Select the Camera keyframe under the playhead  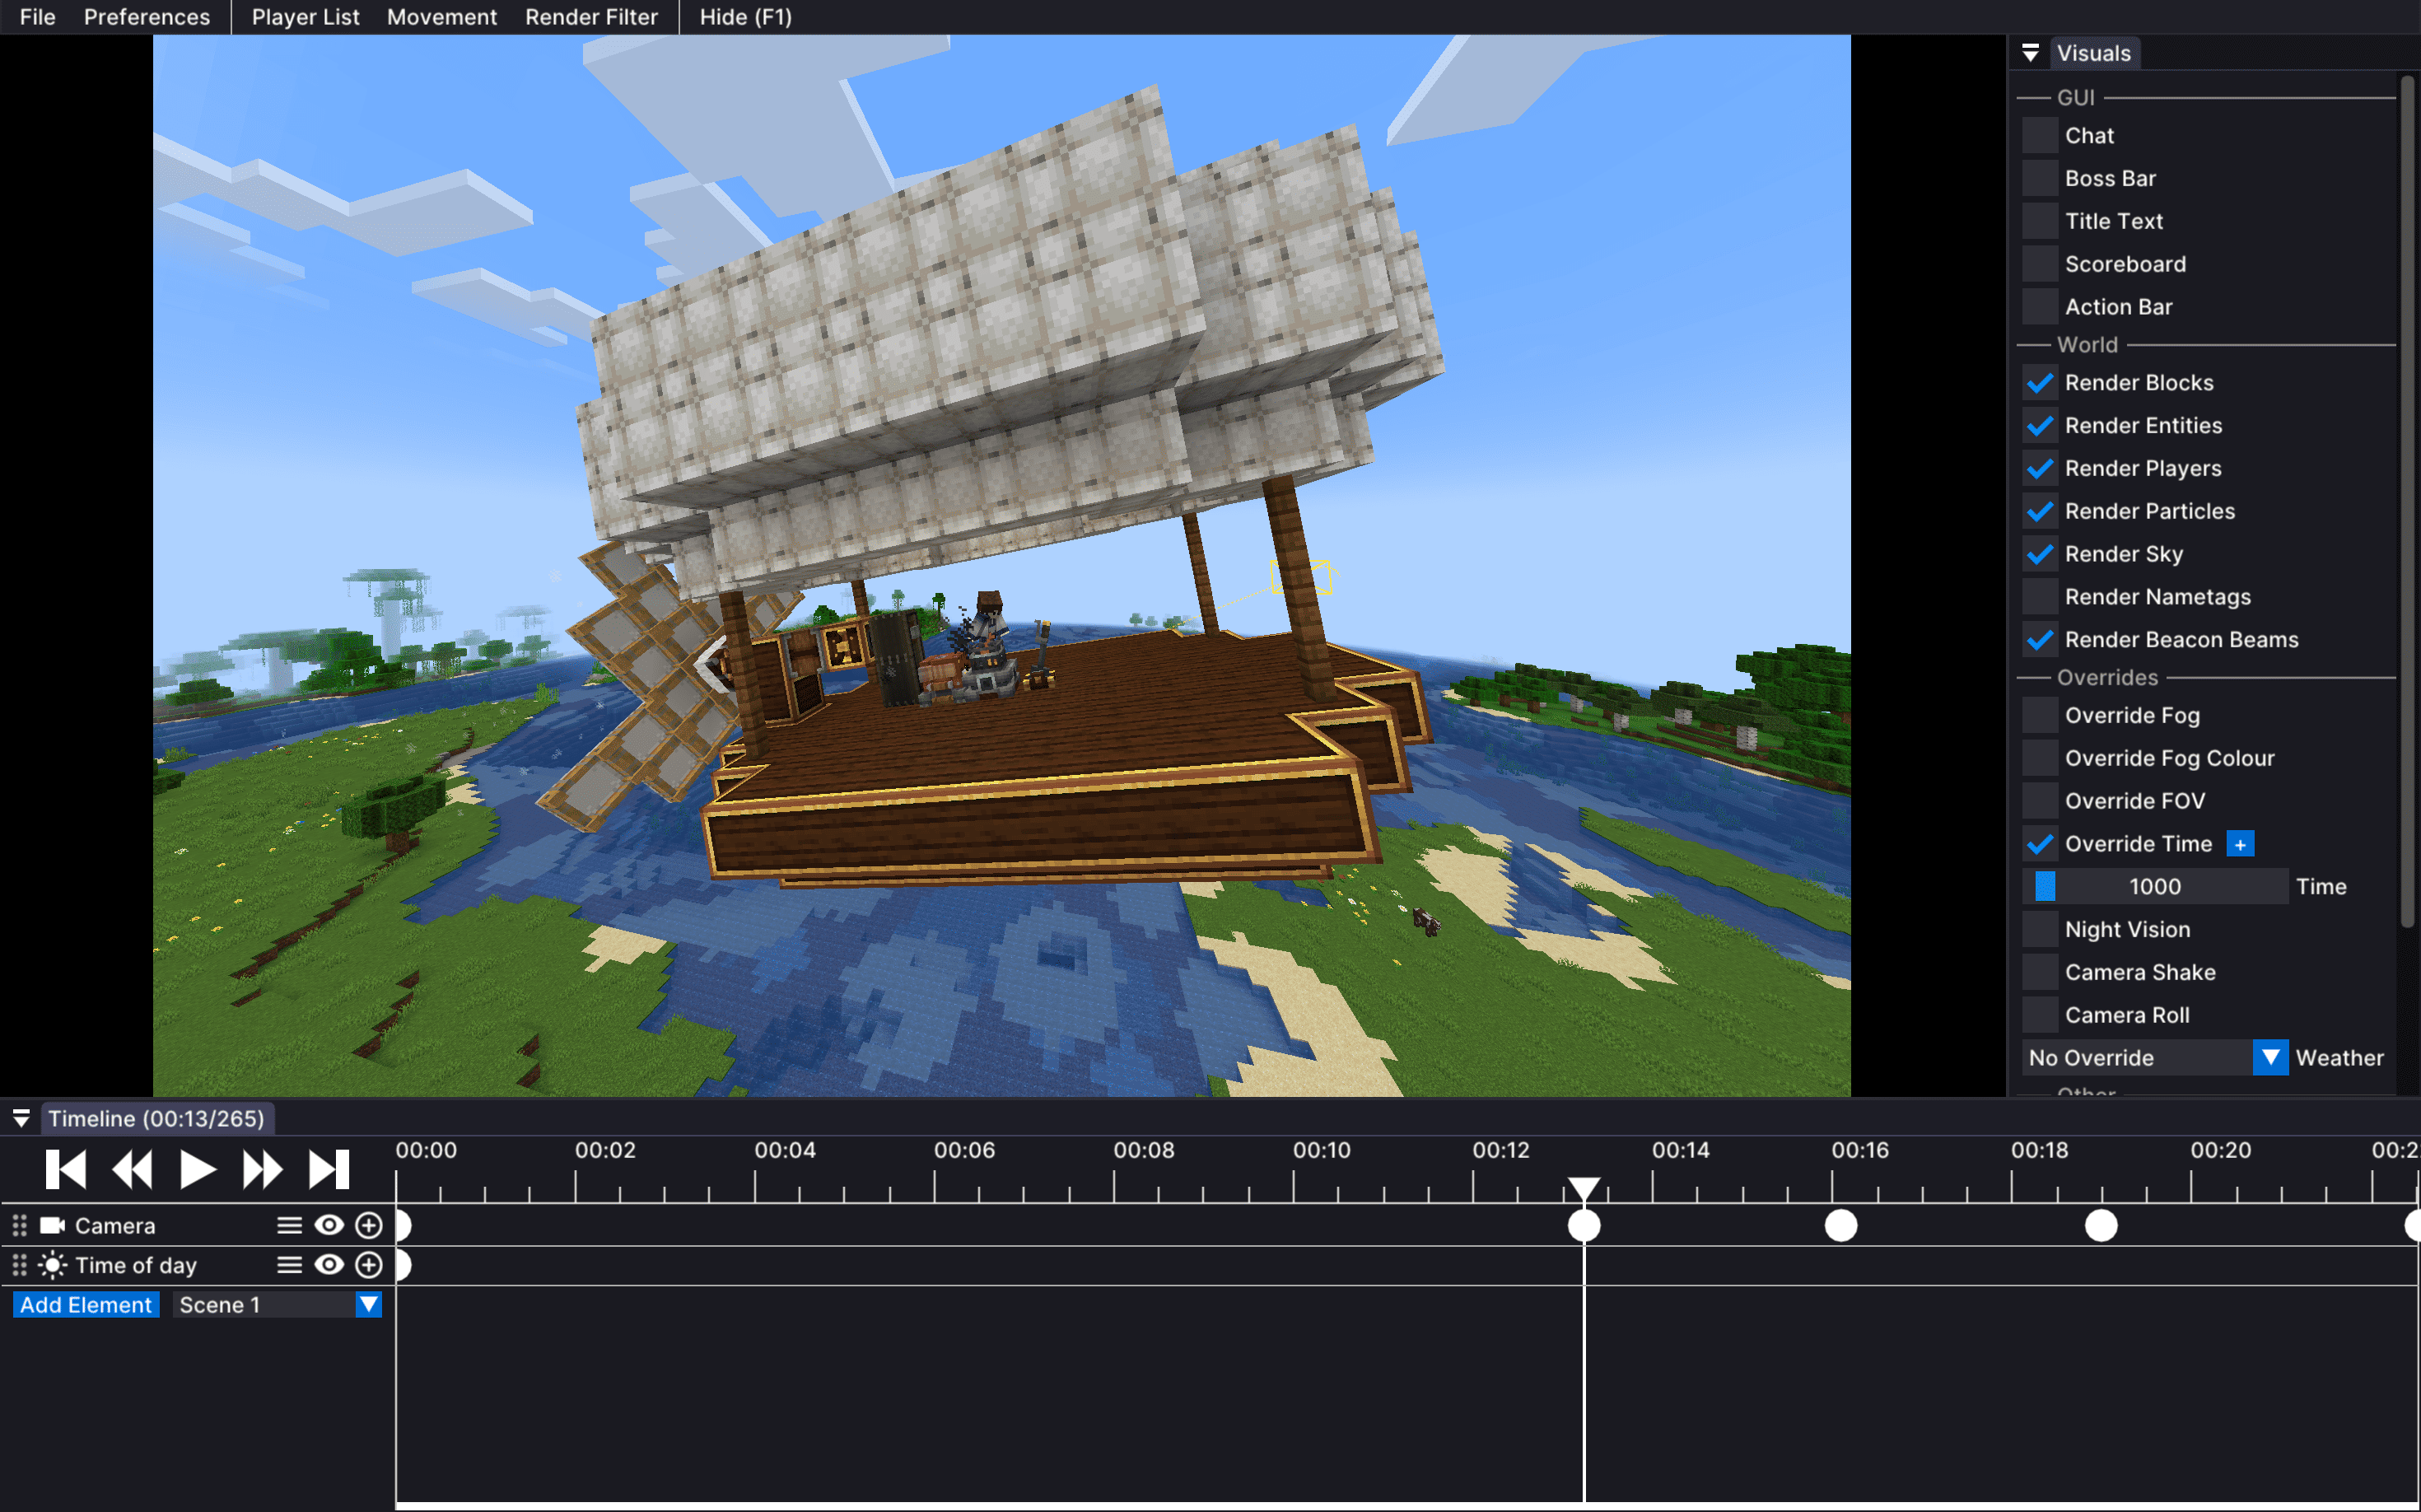tap(1584, 1225)
